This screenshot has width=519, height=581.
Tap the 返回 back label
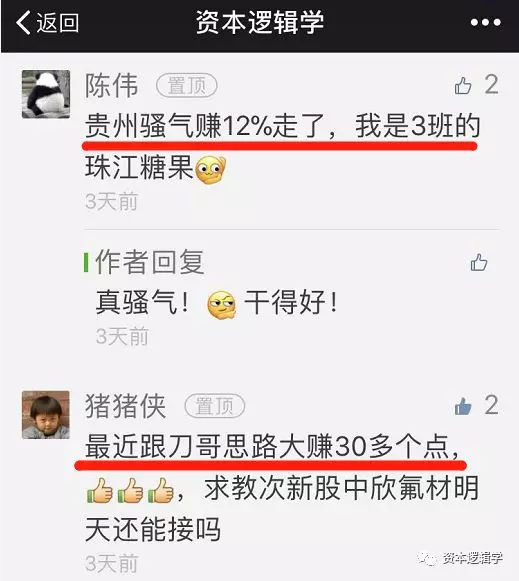tap(57, 23)
